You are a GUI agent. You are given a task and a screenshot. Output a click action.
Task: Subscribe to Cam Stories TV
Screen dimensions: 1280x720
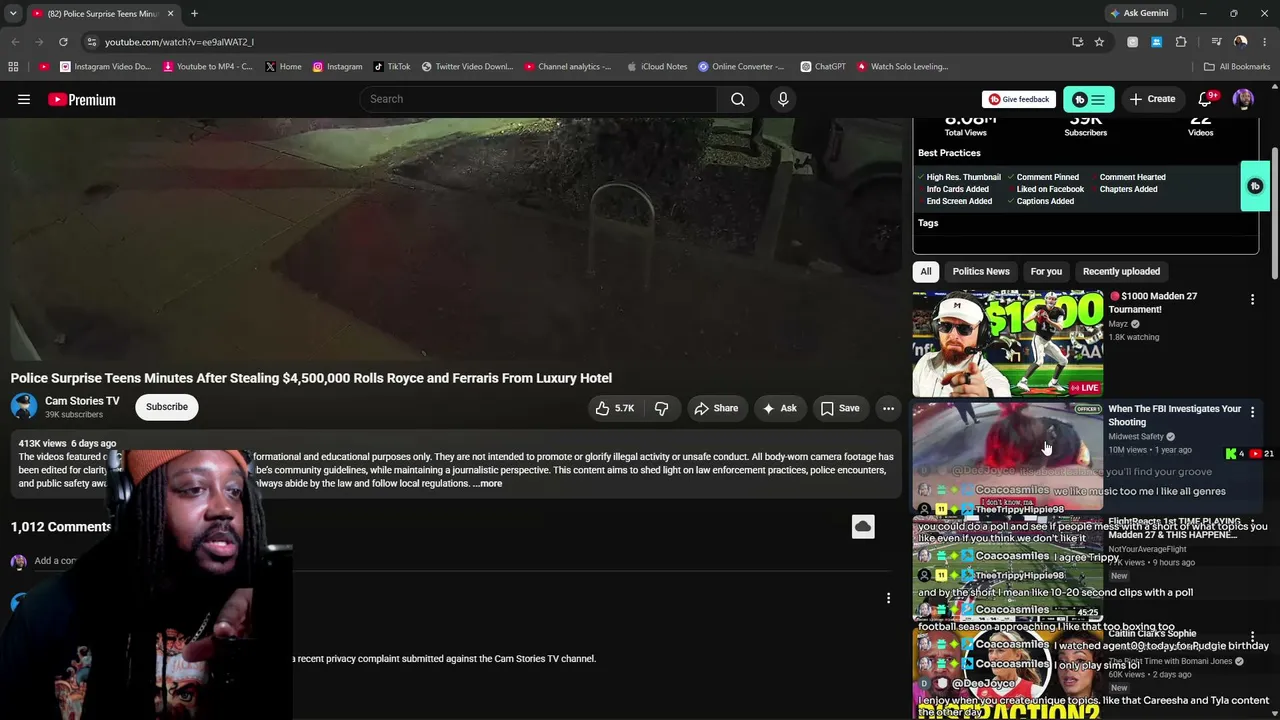click(167, 407)
